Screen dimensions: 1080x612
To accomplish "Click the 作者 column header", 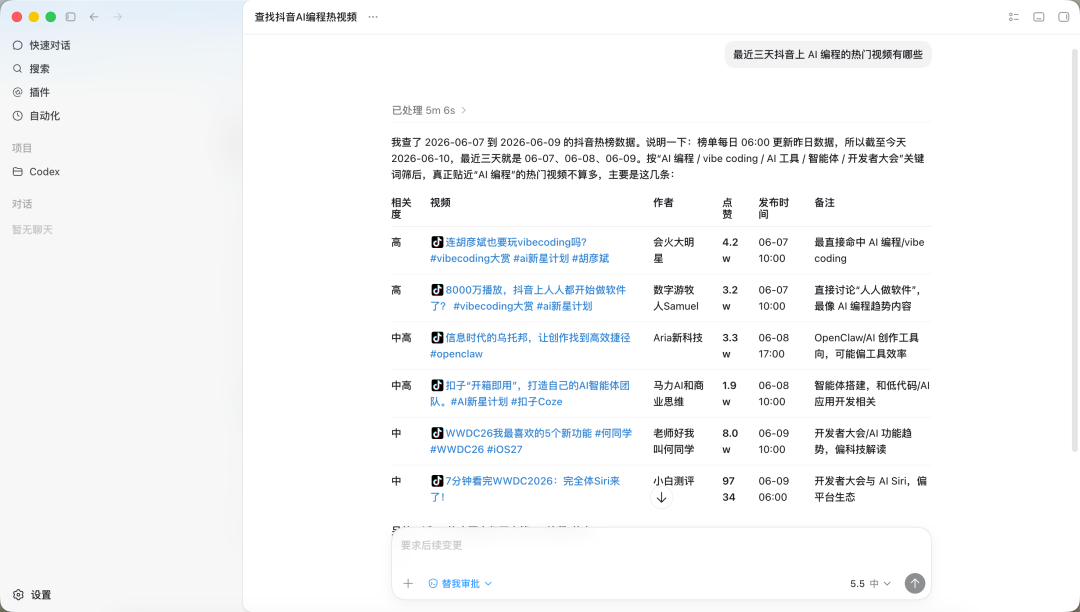I will pos(663,202).
